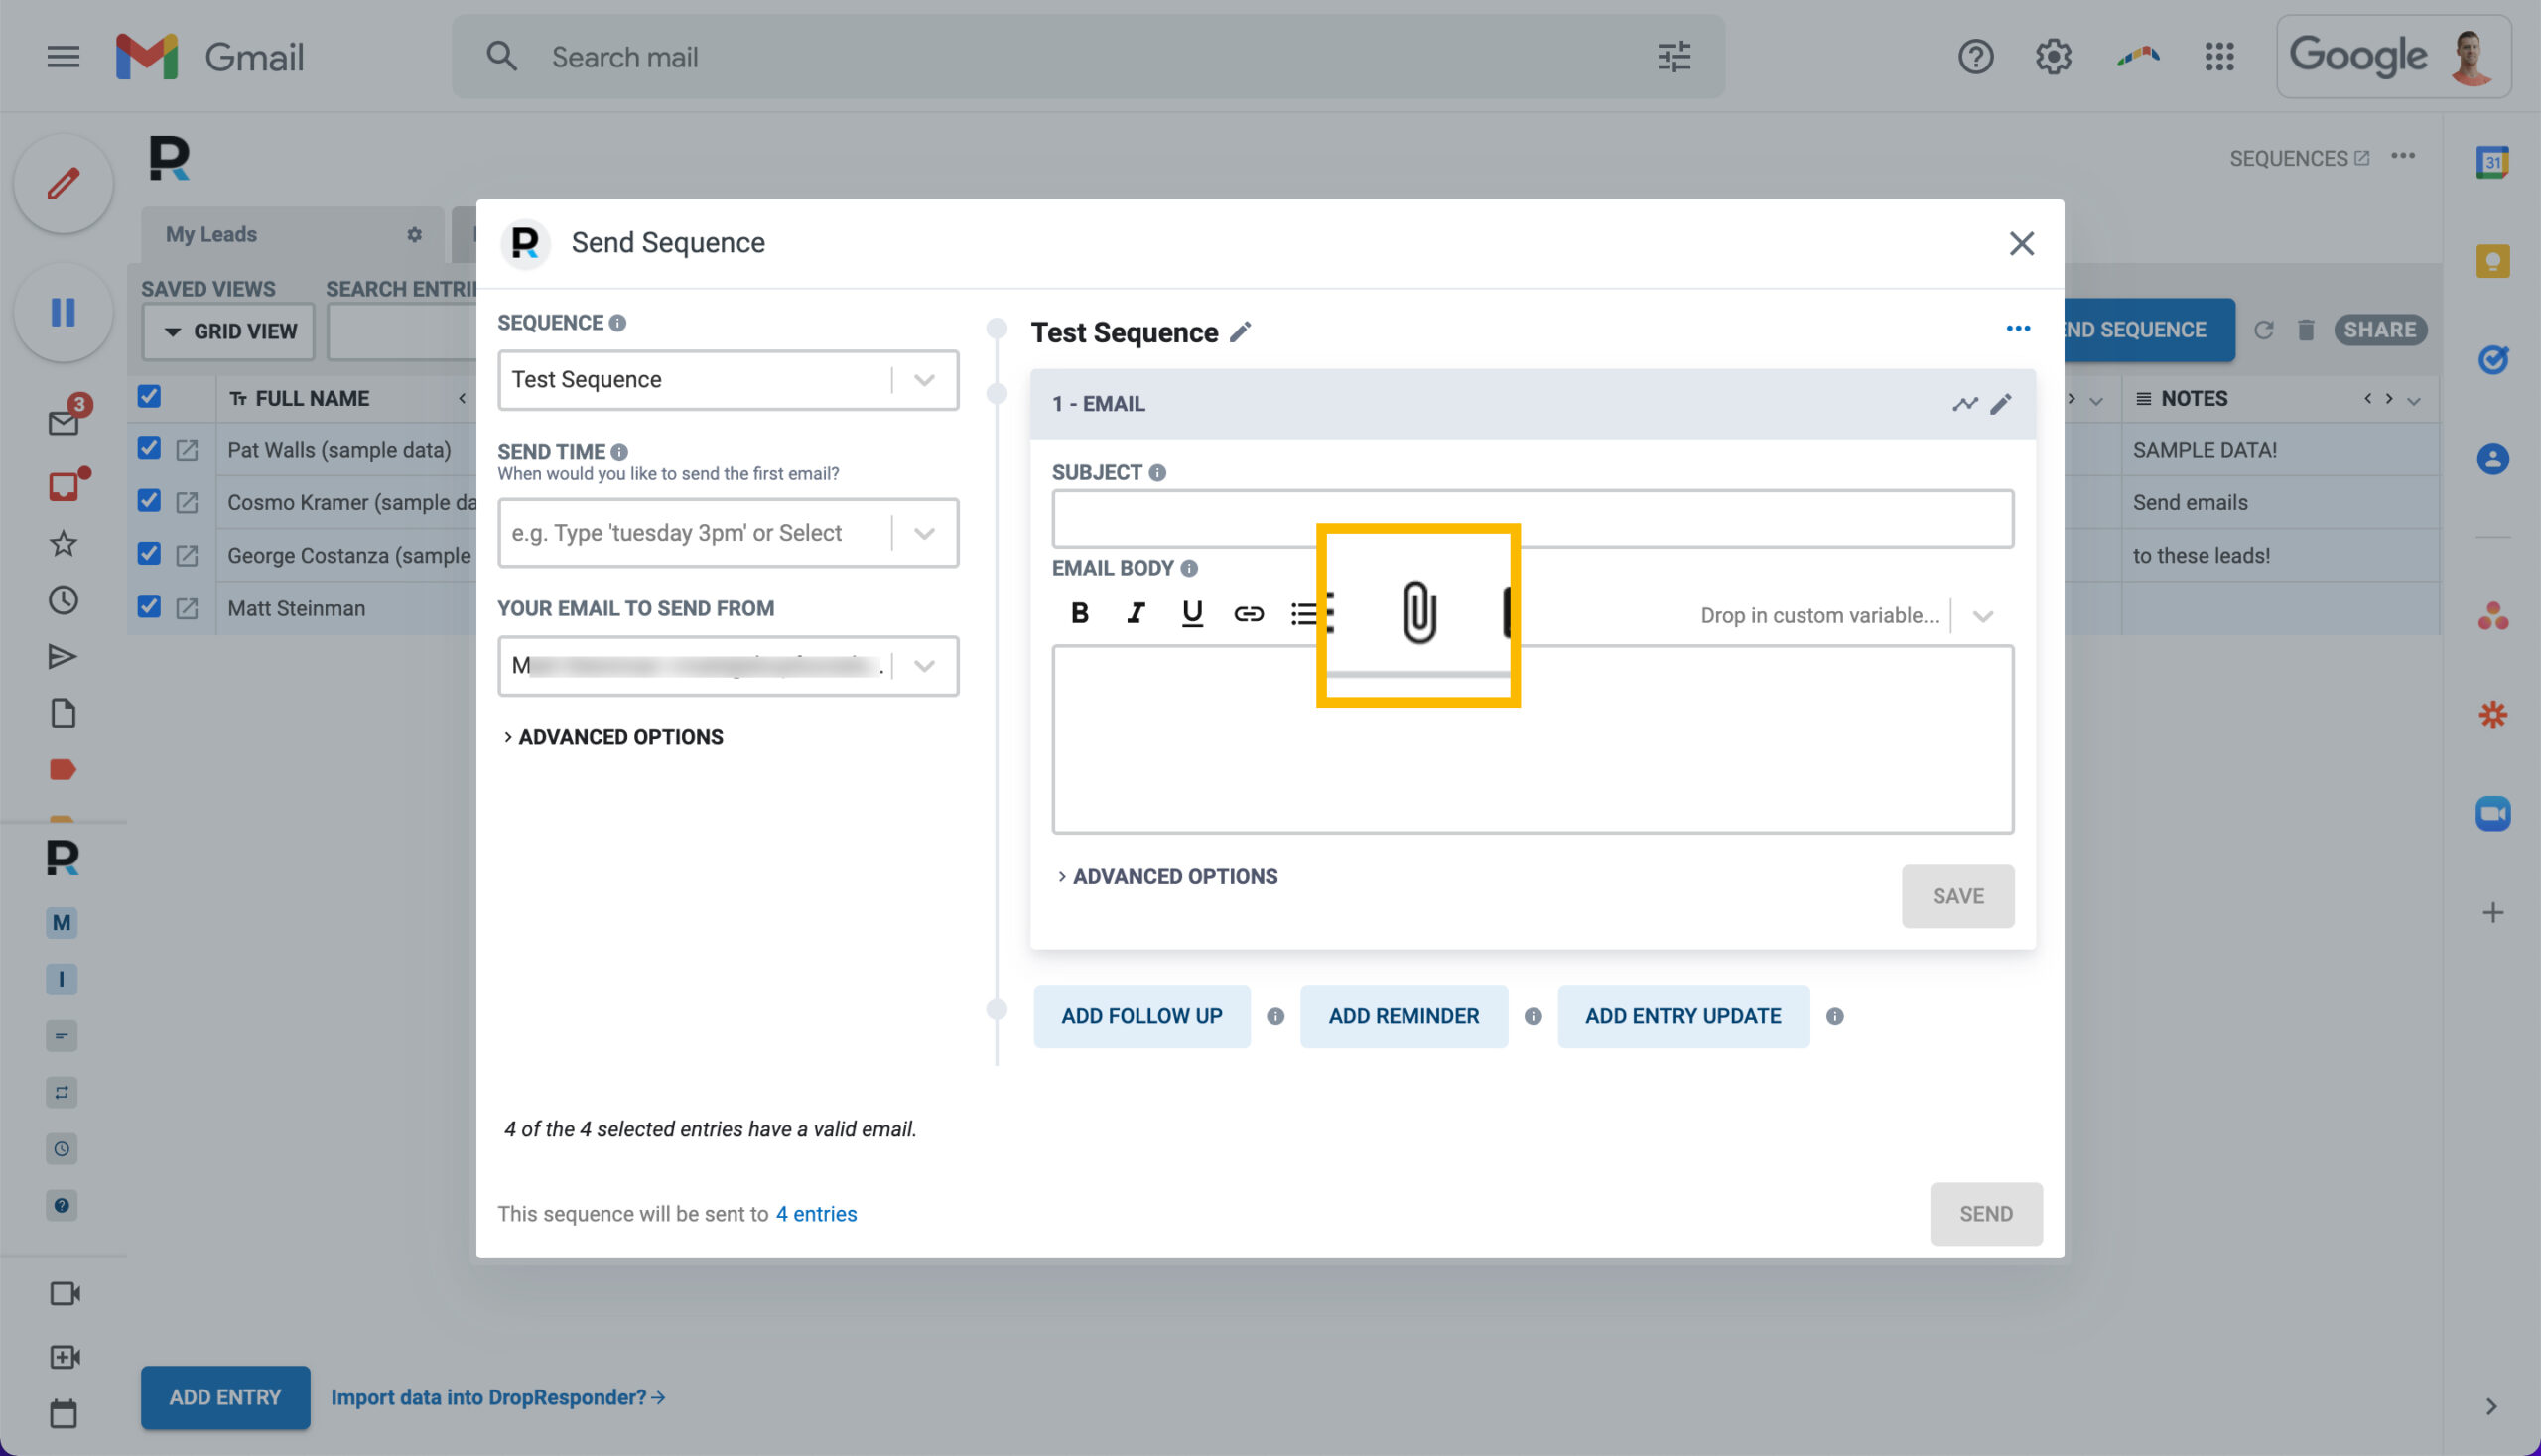
Task: Expand side panel arrow at bottom right
Action: point(2490,1407)
